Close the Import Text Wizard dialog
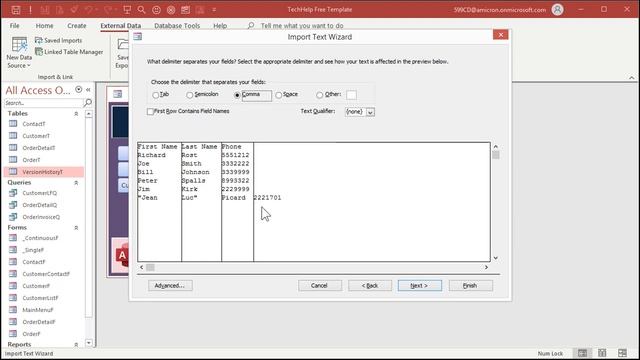 (500, 35)
